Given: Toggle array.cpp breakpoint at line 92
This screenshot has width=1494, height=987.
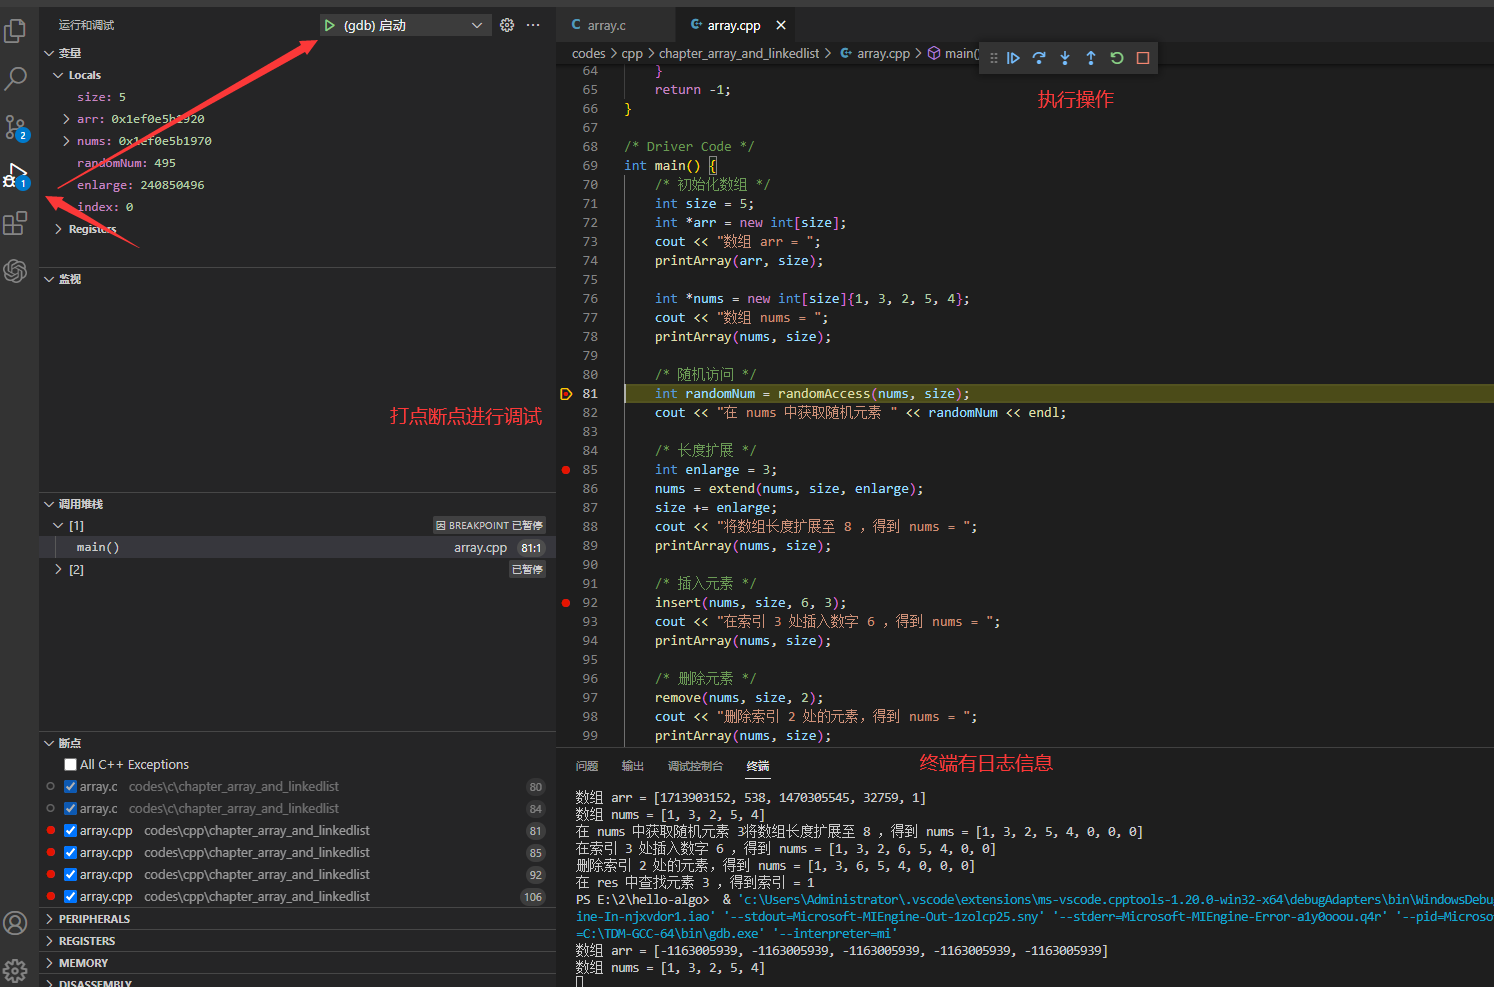Looking at the screenshot, I should click(x=70, y=875).
